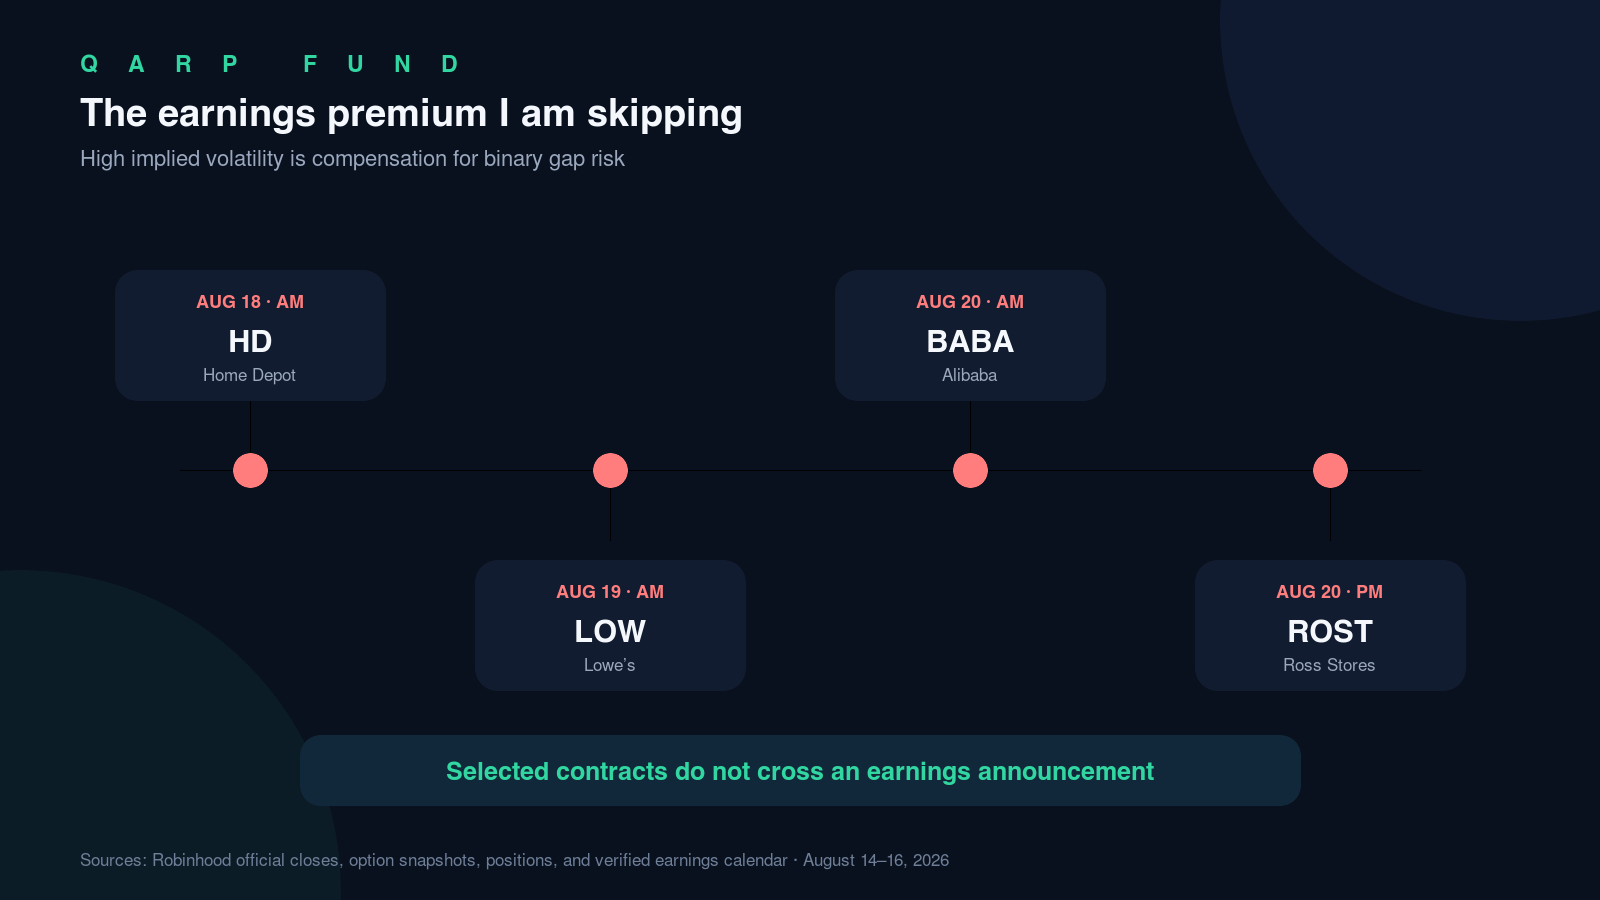Screen dimensions: 1600x900
Task: Click the Selected contracts announcement banner
Action: click(x=800, y=771)
